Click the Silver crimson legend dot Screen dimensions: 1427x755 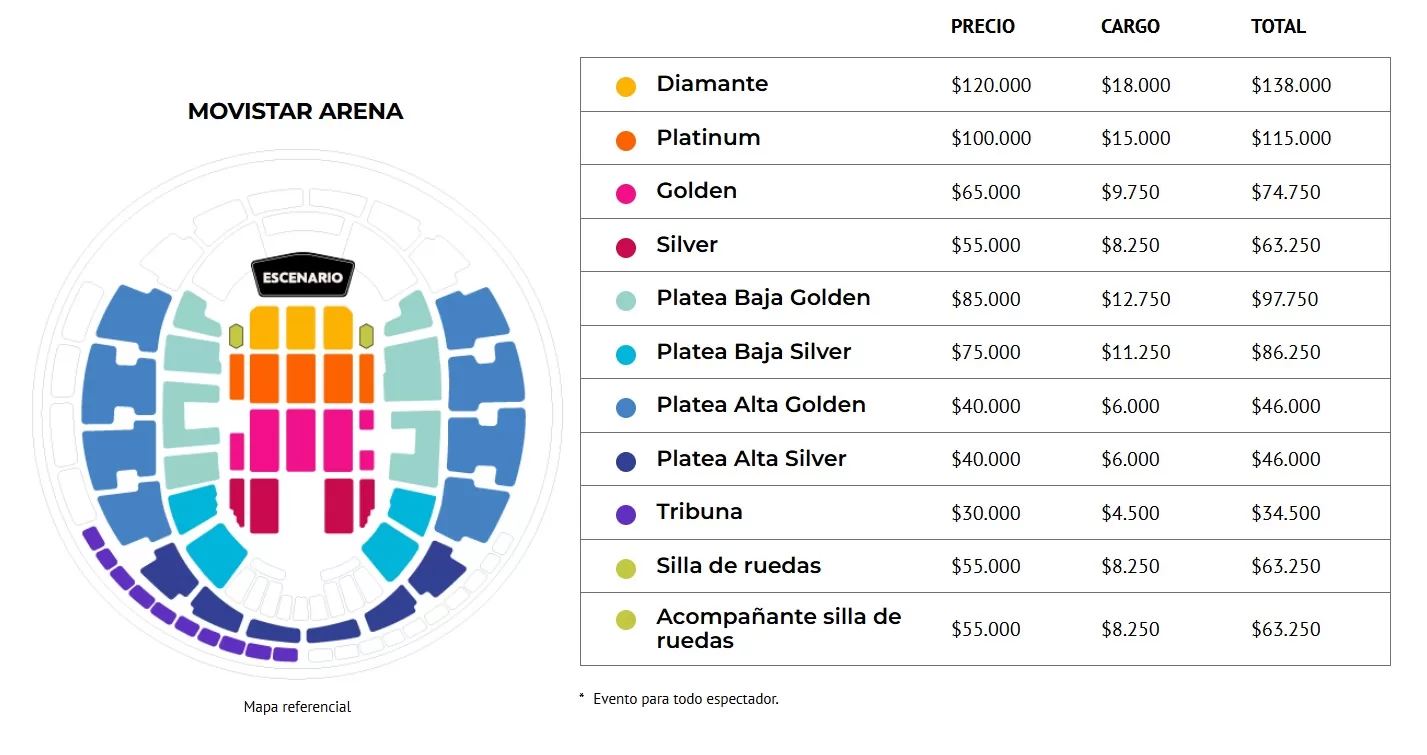(x=626, y=248)
